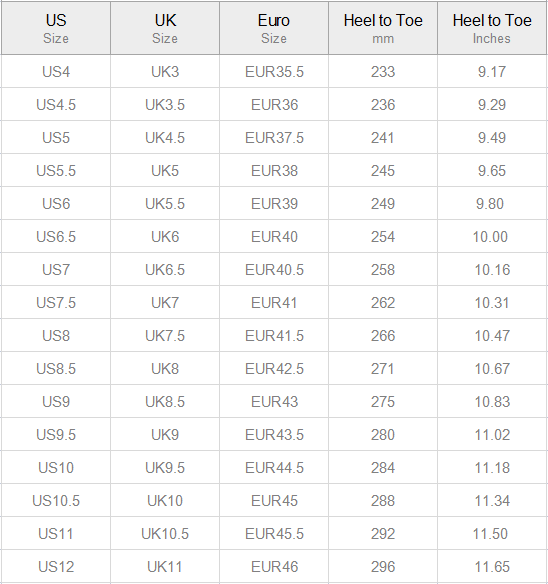Select the 266 mm cell
Image resolution: width=548 pixels, height=584 pixels.
tap(383, 336)
